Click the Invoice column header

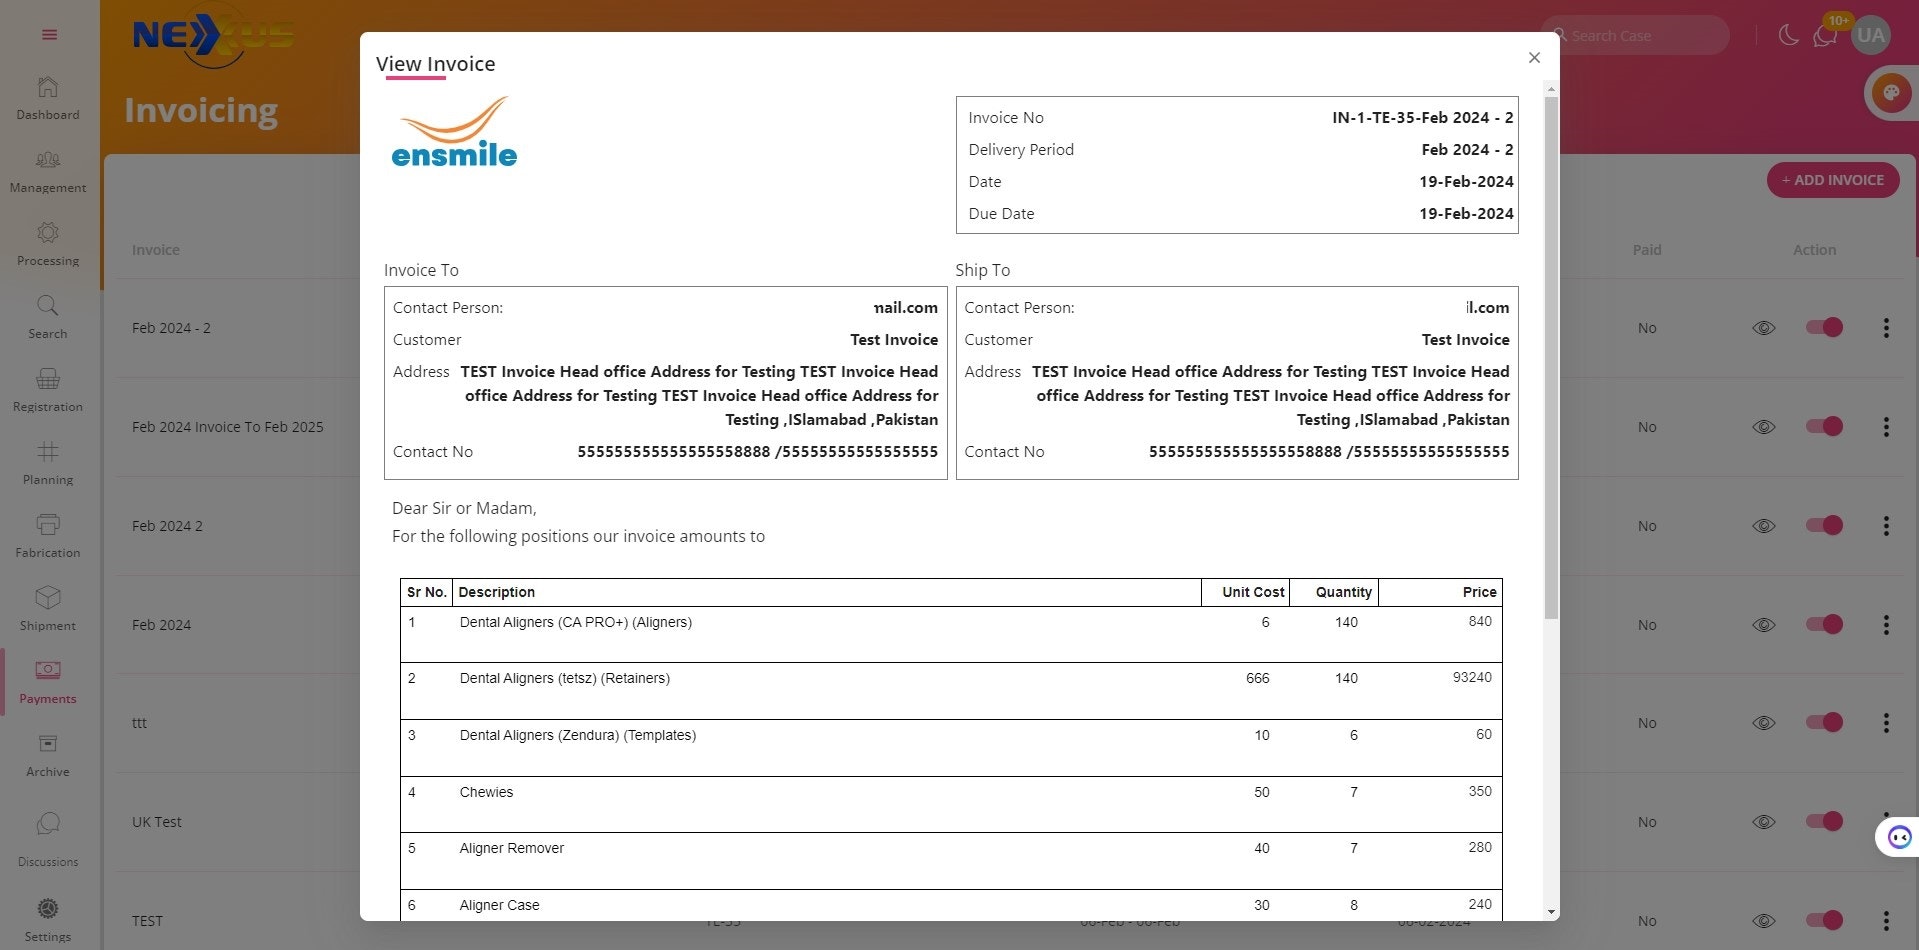coord(156,250)
